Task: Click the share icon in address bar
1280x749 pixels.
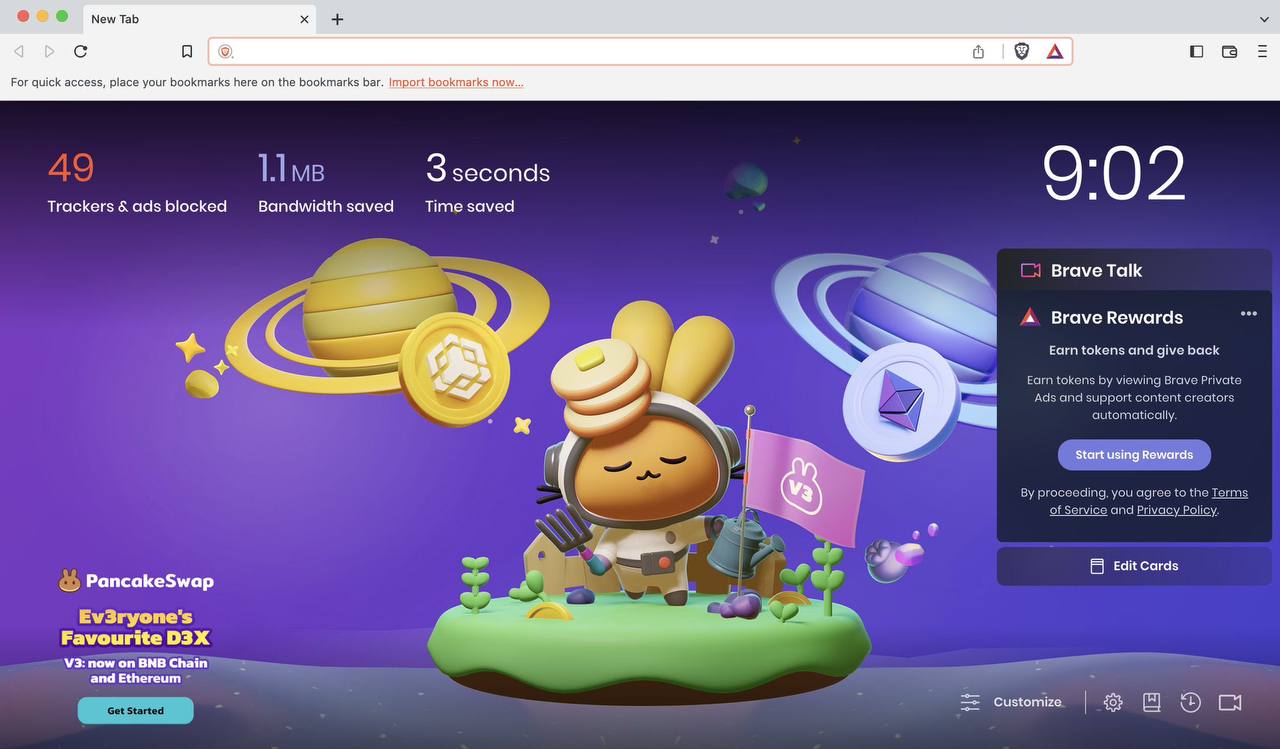Action: tap(978, 51)
